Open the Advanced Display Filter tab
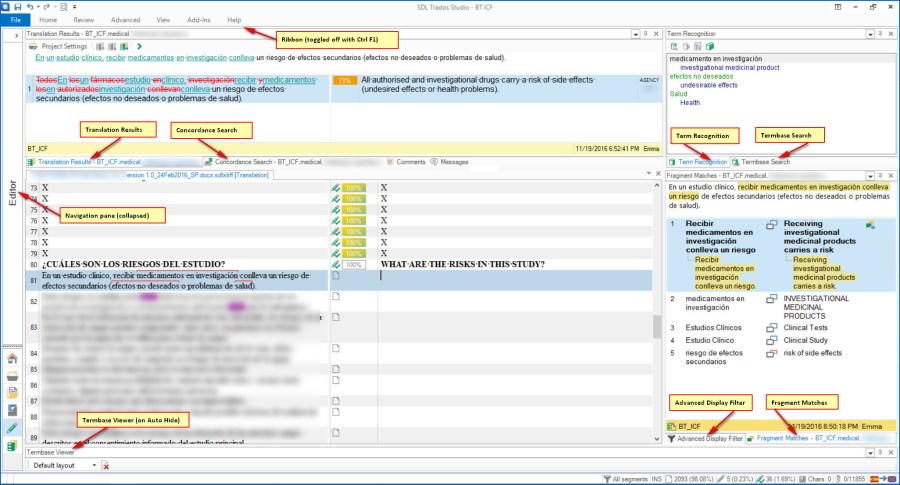The width and height of the screenshot is (900, 485). pyautogui.click(x=708, y=439)
